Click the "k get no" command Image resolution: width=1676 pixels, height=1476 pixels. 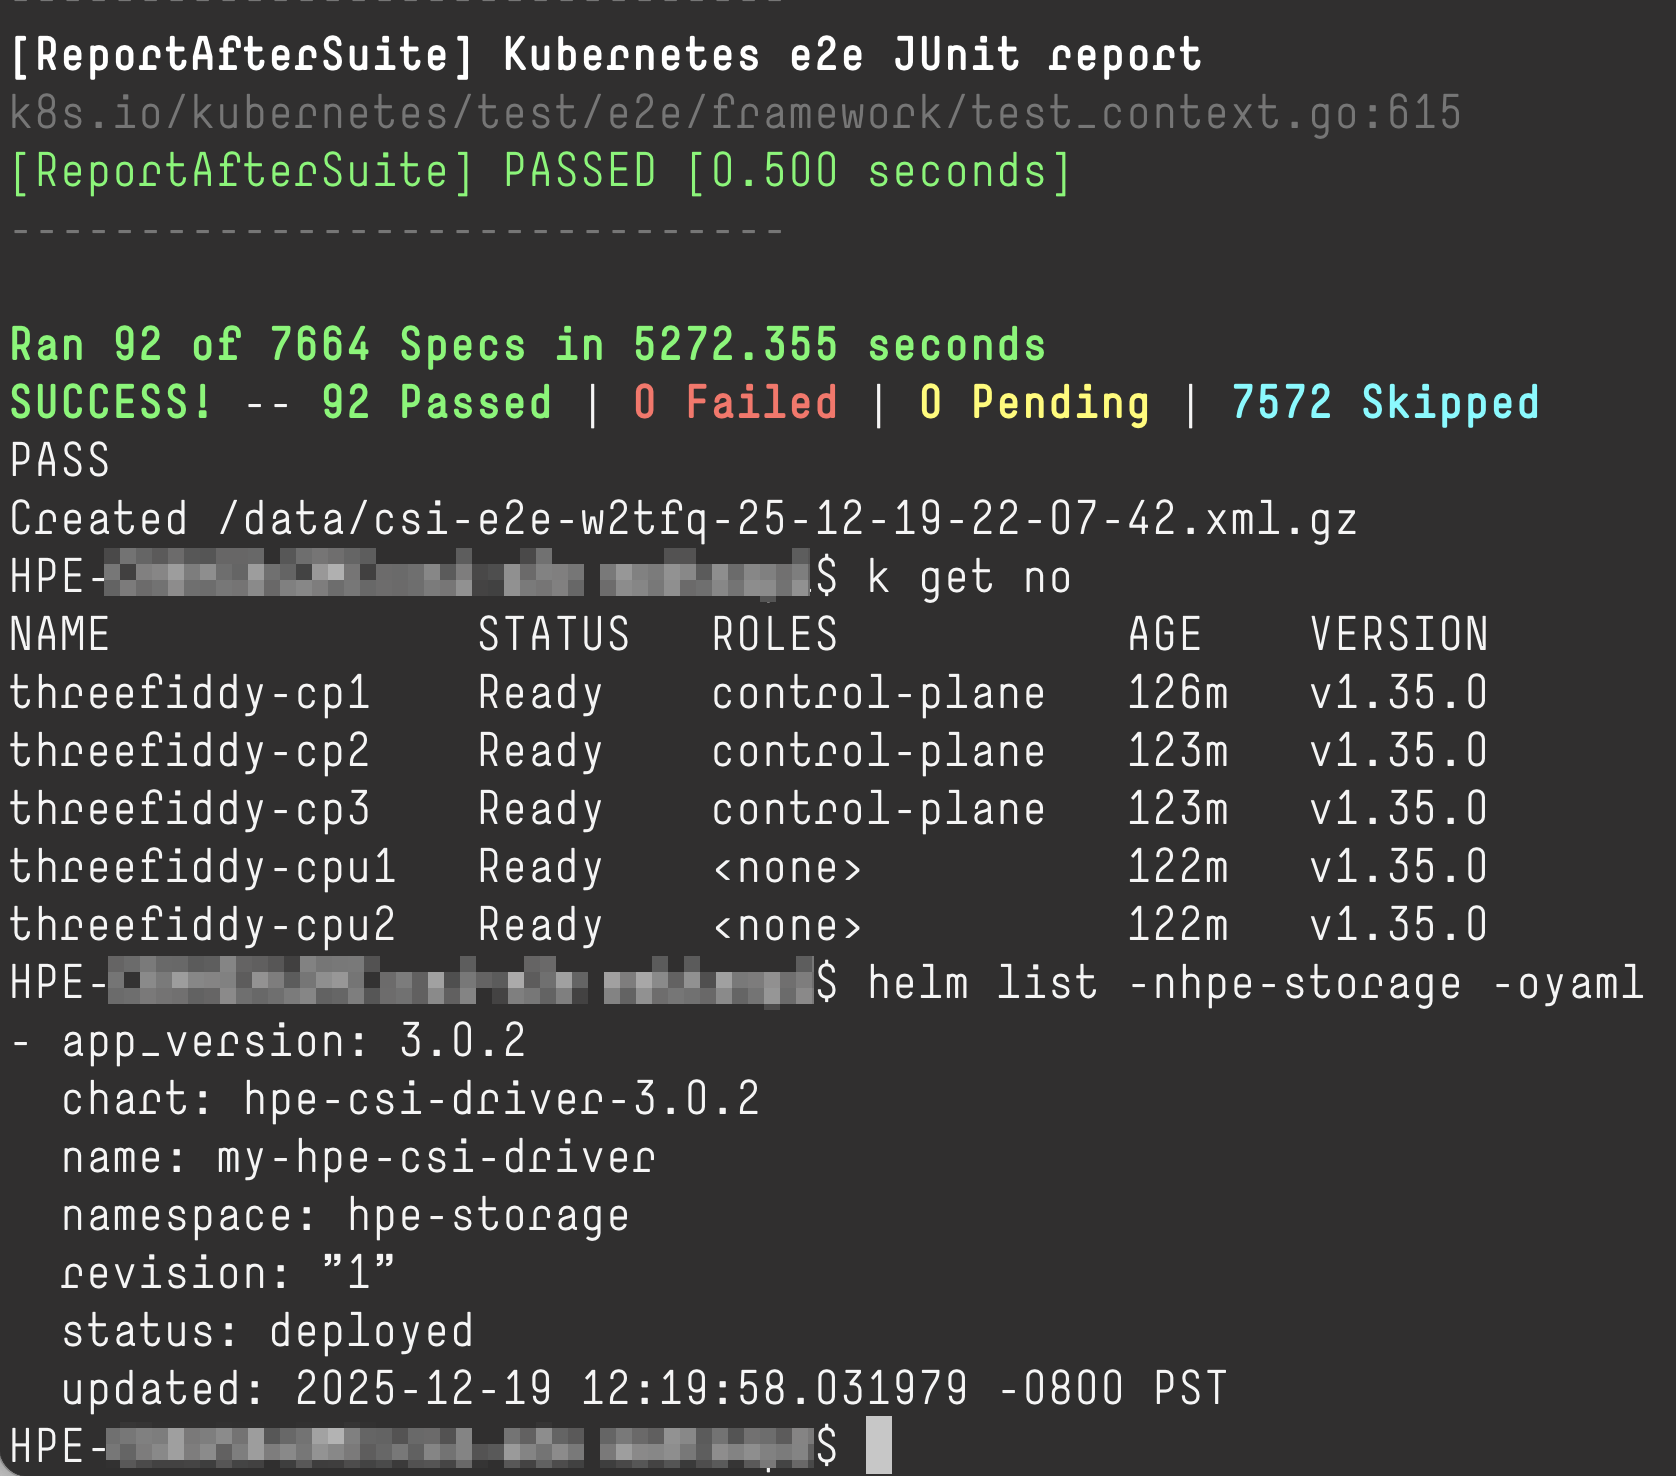click(x=969, y=578)
